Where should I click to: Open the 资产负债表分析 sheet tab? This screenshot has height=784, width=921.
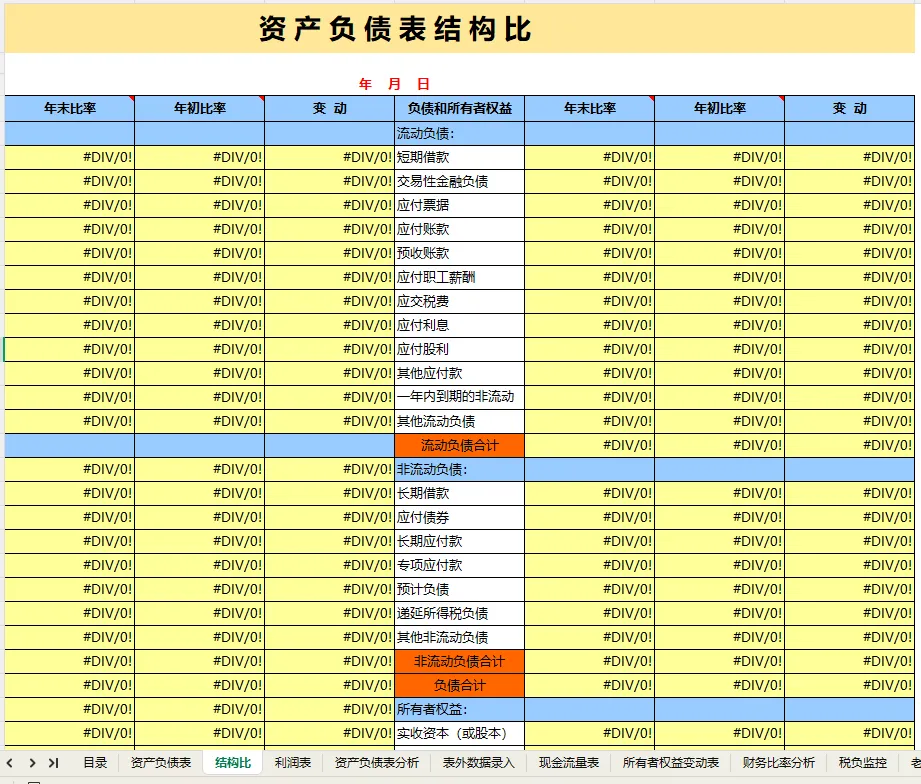[x=377, y=762]
